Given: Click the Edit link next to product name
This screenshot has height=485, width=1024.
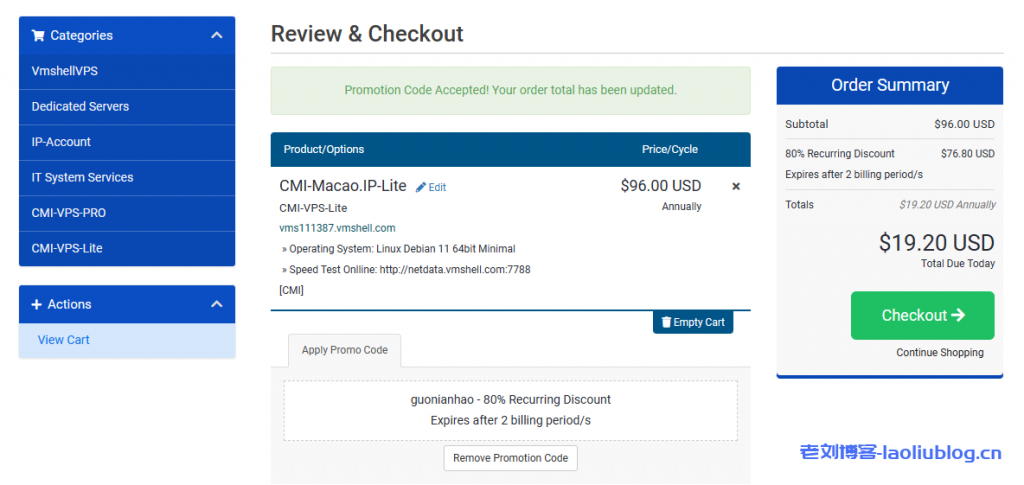Looking at the screenshot, I should tap(437, 187).
